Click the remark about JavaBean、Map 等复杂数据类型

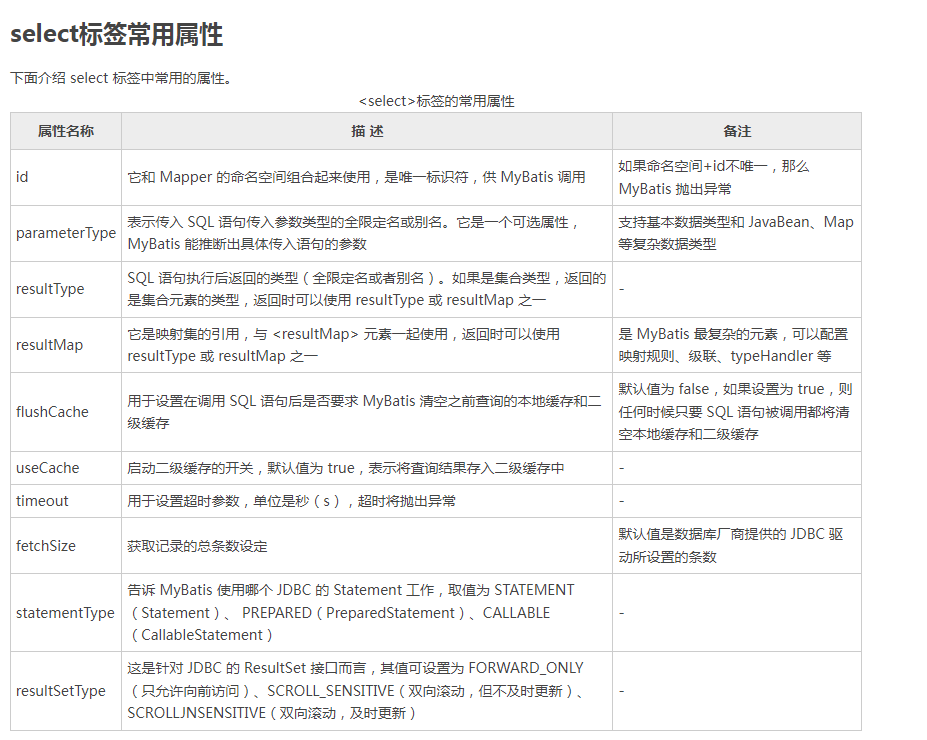pyautogui.click(x=735, y=233)
